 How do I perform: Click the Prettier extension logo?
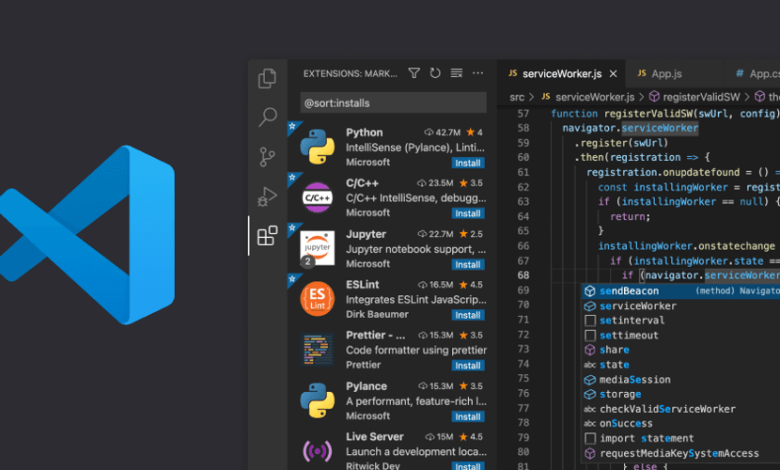click(317, 349)
